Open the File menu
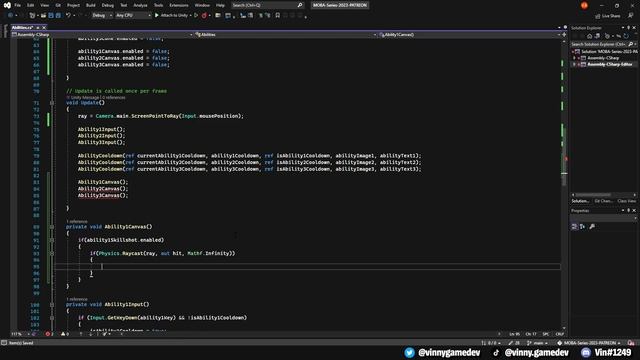The height and width of the screenshot is (360, 640). point(18,5)
